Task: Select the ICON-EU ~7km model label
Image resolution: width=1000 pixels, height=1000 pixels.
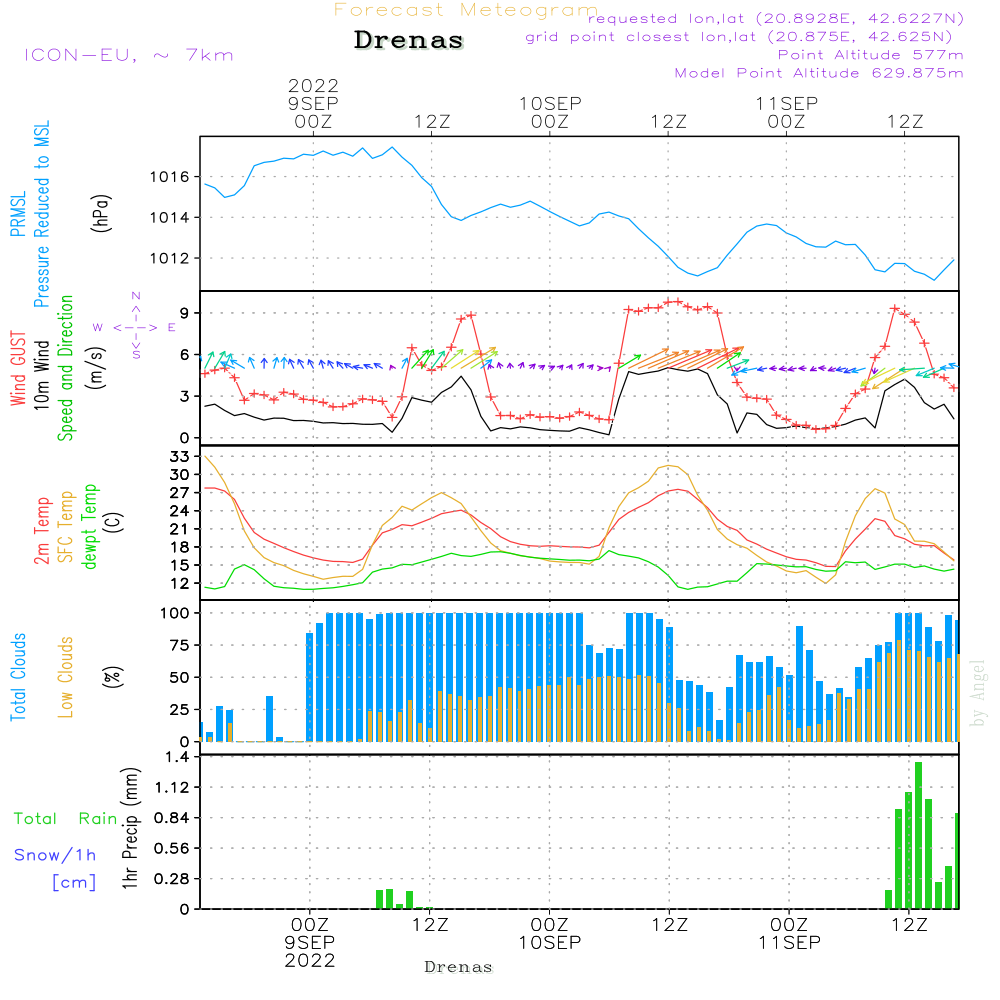Action: tap(127, 55)
